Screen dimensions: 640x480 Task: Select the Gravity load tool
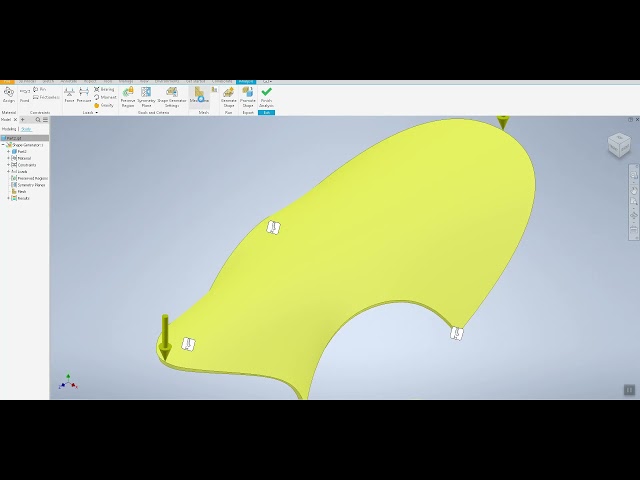coord(104,105)
